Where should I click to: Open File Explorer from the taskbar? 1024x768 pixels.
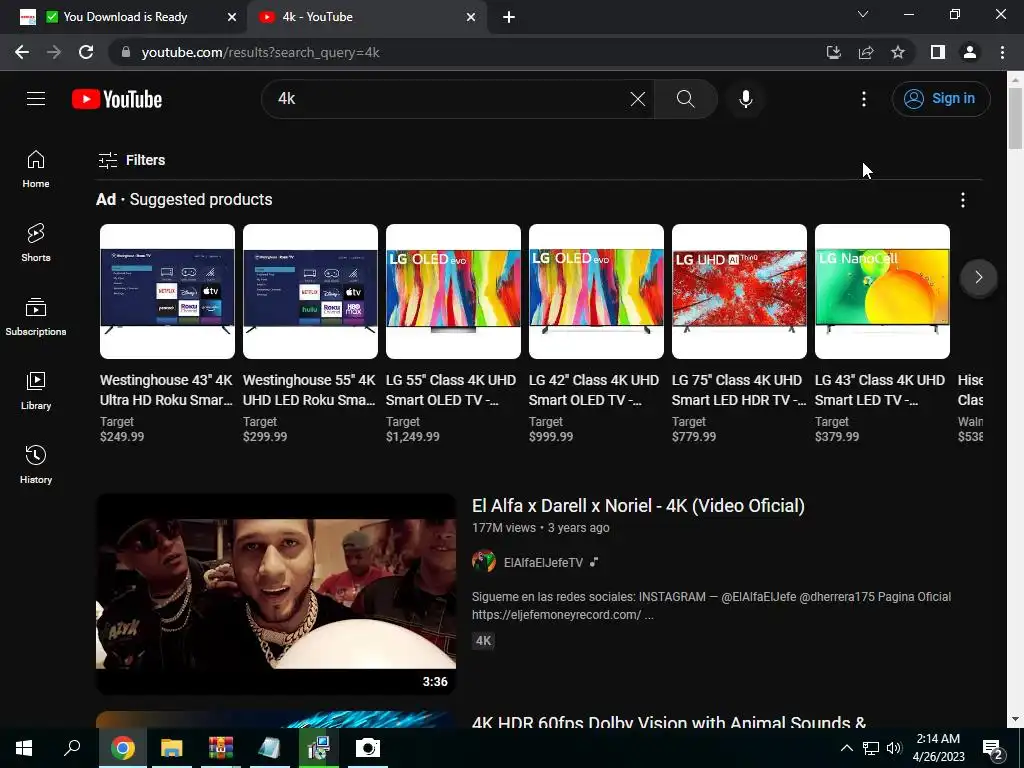172,748
